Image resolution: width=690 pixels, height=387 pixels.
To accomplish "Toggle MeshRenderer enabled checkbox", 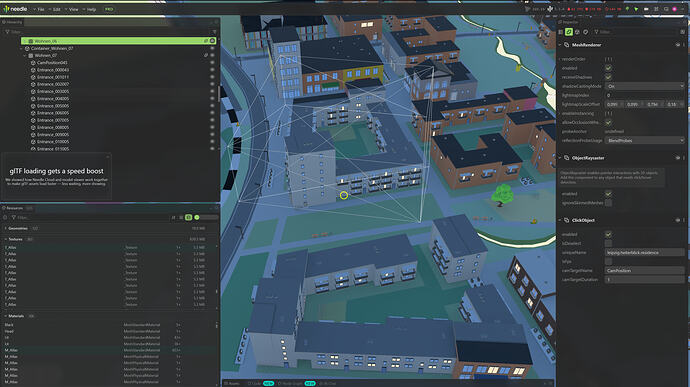I will tap(608, 68).
